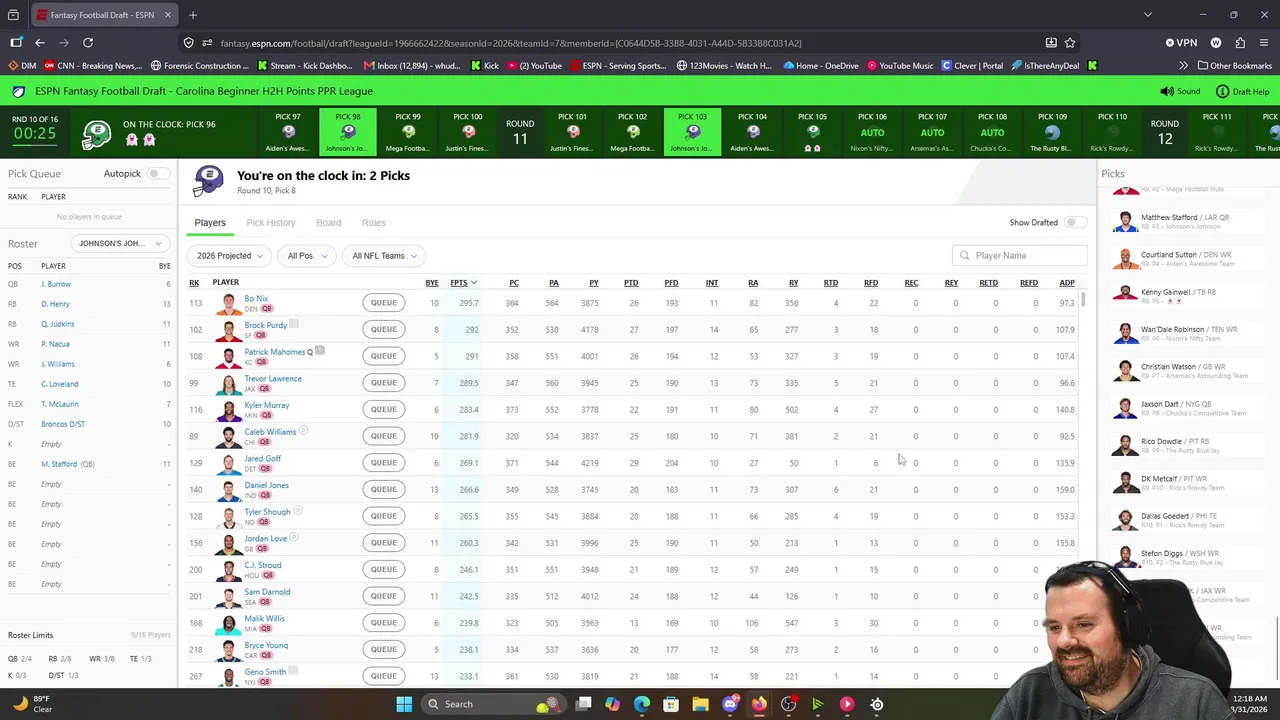Open Brock Purdy's news note icon
The image size is (1280, 720).
click(x=294, y=324)
